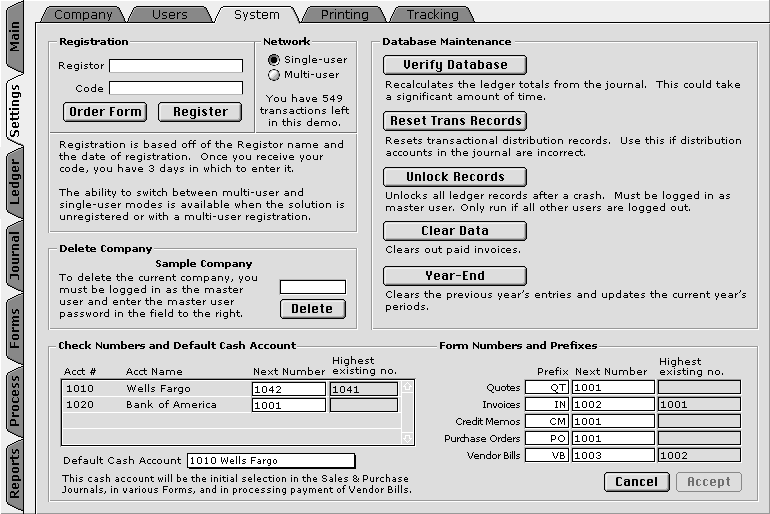Open the Reports side tab
Screen dimensions: 770x514
pyautogui.click(x=14, y=473)
